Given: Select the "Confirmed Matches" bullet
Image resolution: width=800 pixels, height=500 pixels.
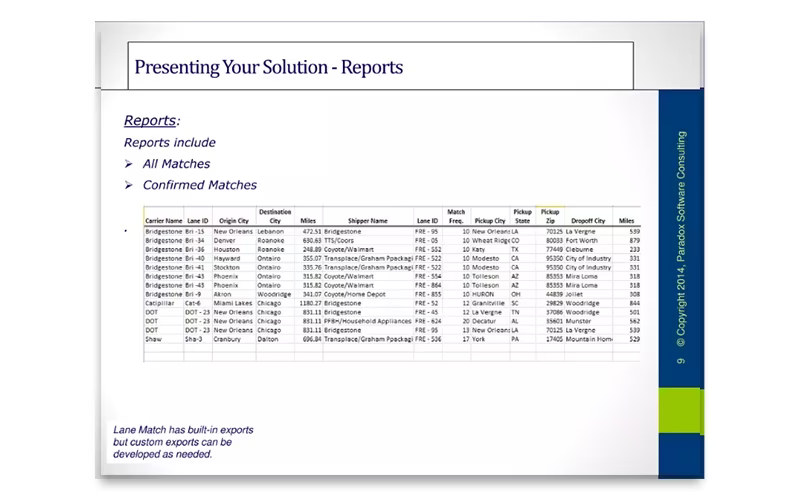Looking at the screenshot, I should pos(199,185).
